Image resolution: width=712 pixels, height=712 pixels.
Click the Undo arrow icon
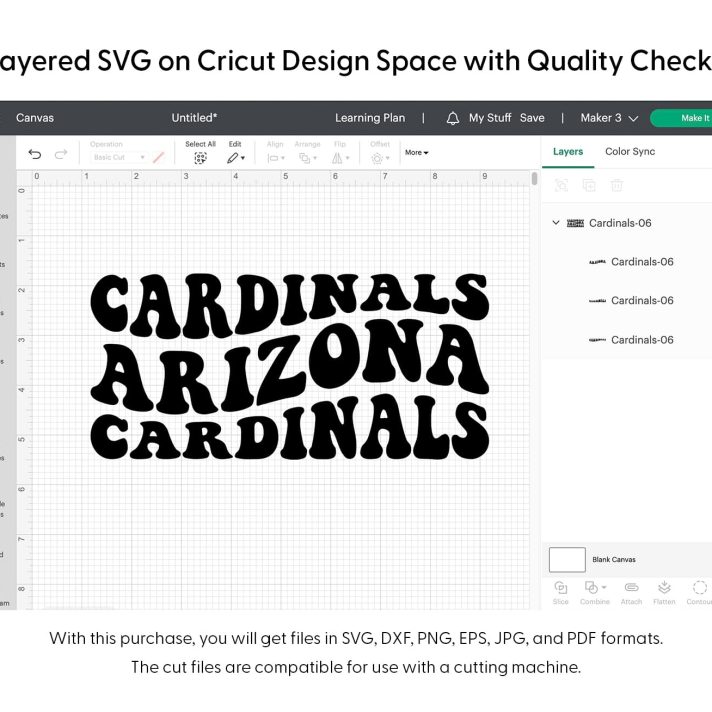point(35,154)
